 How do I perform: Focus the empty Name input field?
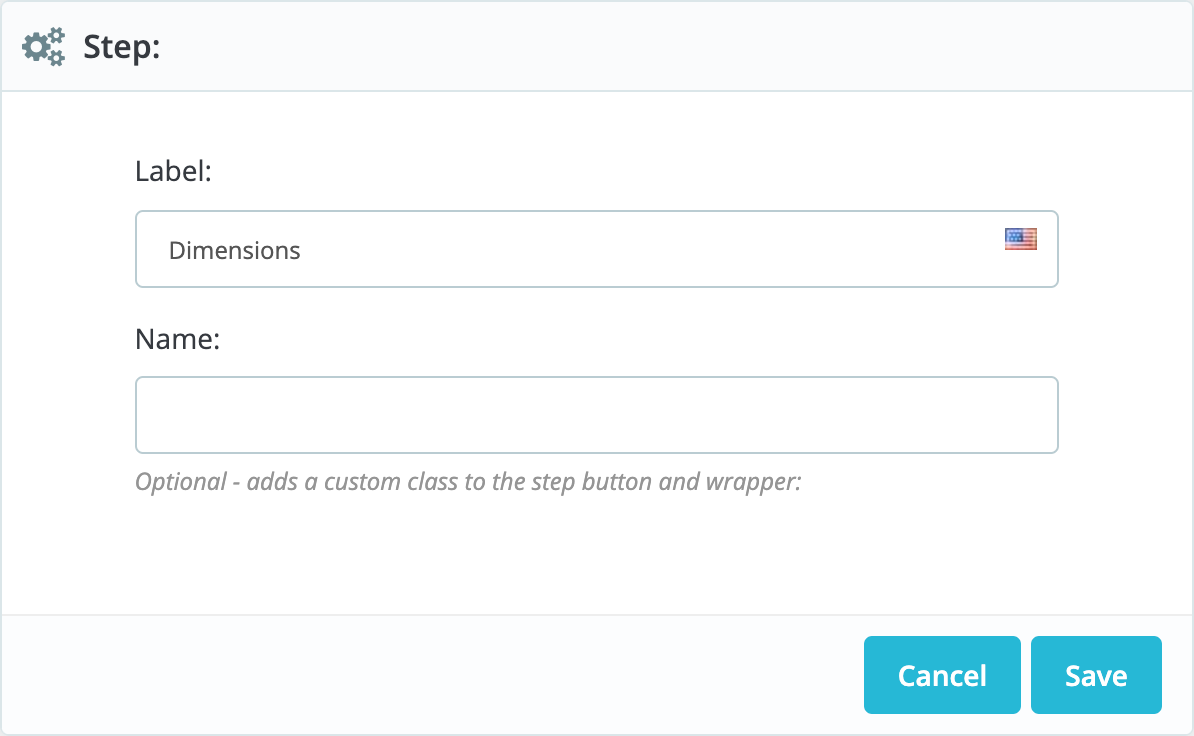[x=596, y=415]
